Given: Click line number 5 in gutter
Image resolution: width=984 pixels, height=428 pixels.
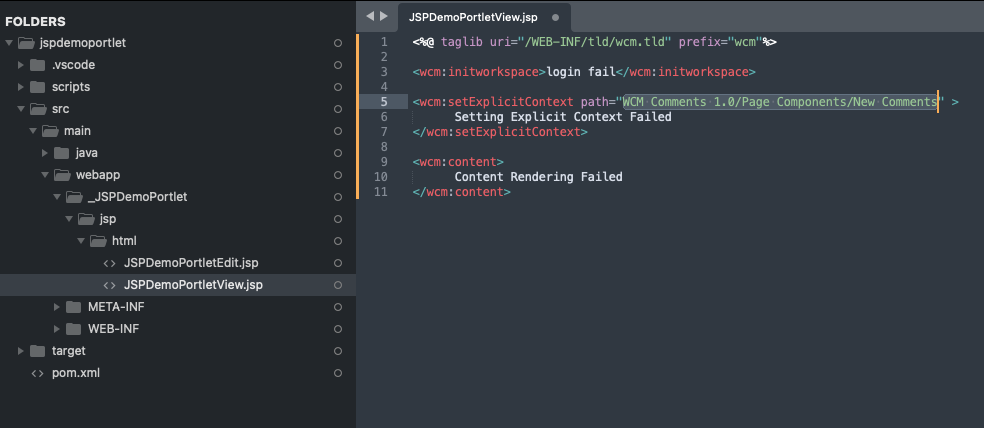Looking at the screenshot, I should click(x=384, y=102).
